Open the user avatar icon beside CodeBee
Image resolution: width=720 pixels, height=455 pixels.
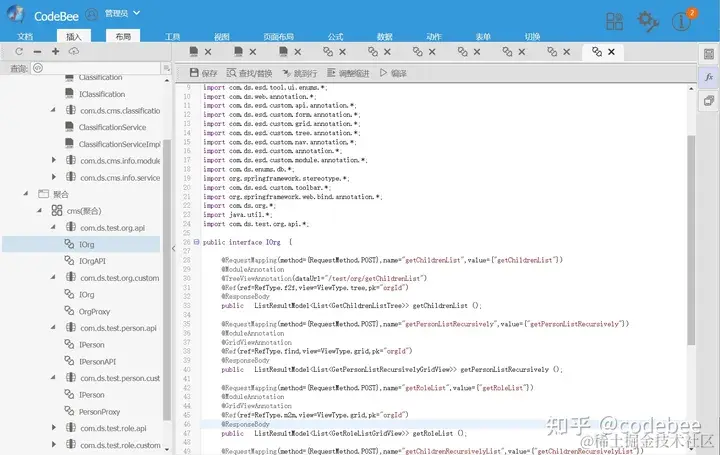[92, 15]
